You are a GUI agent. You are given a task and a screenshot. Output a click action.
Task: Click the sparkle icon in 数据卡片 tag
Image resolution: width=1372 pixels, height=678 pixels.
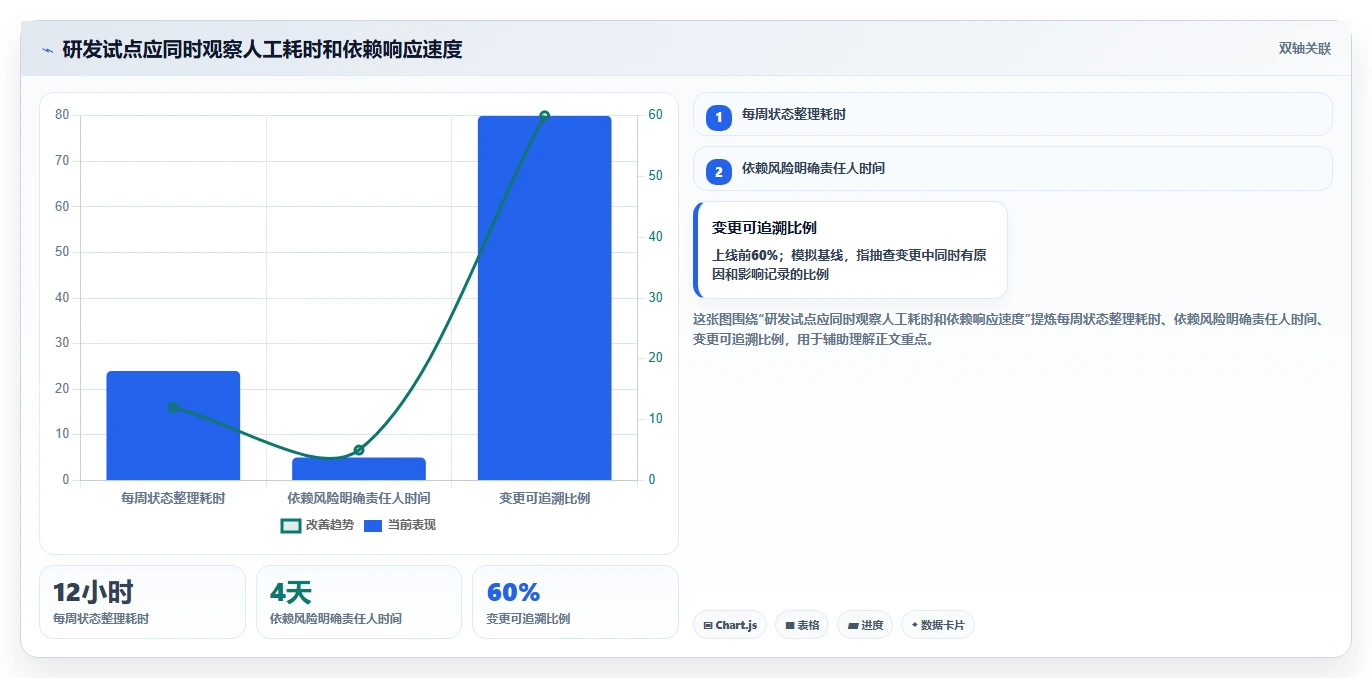coord(915,625)
